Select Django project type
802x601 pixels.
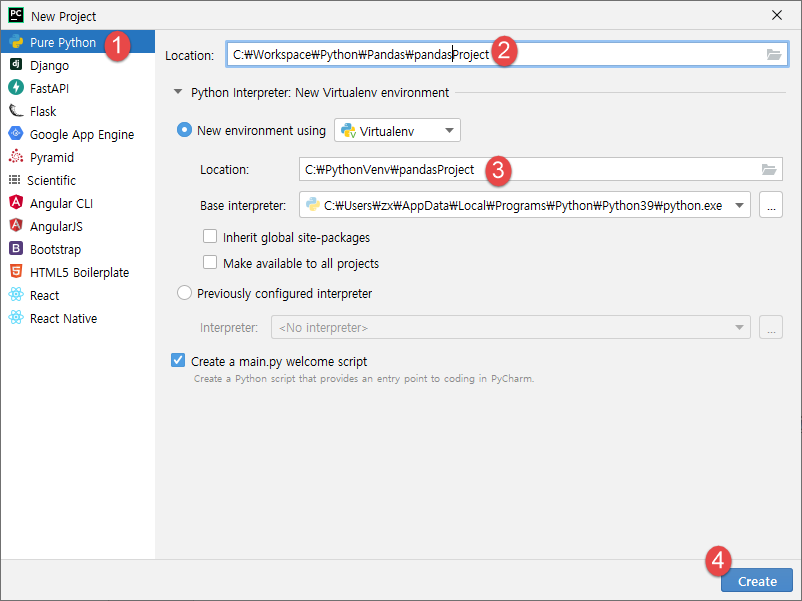pyautogui.click(x=78, y=65)
